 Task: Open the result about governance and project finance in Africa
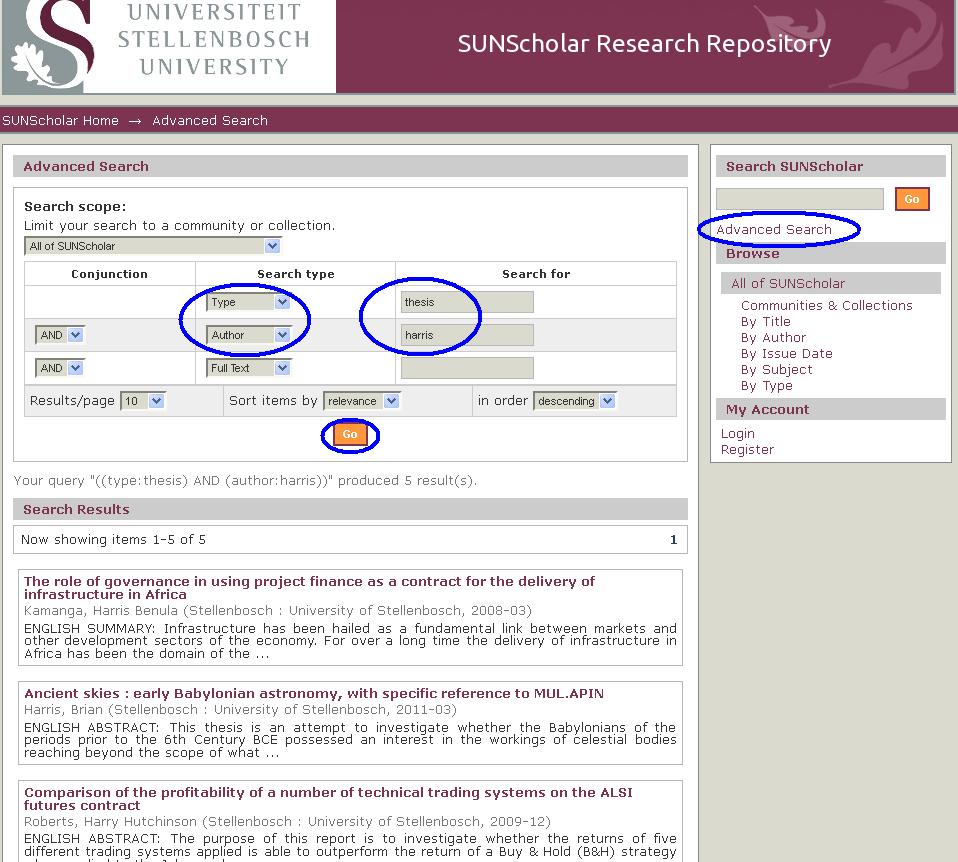point(309,588)
